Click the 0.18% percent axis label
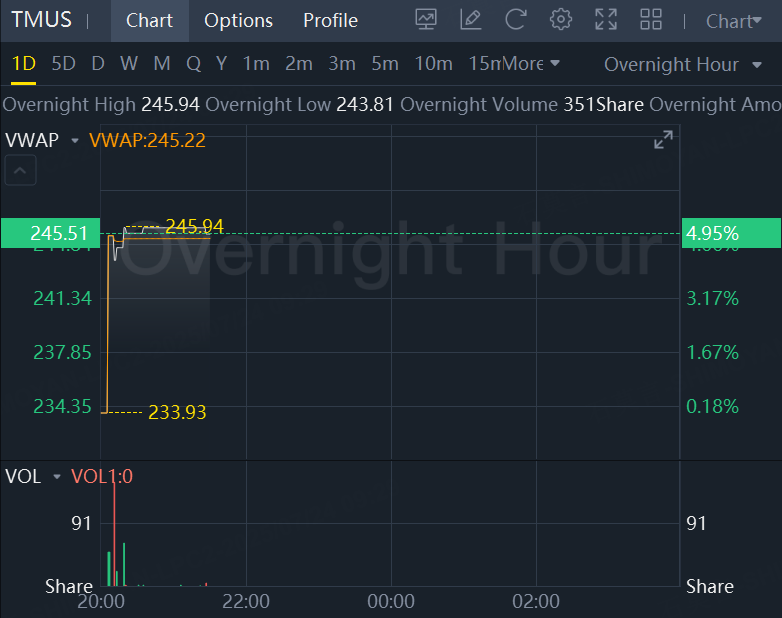The width and height of the screenshot is (782, 618). [712, 407]
